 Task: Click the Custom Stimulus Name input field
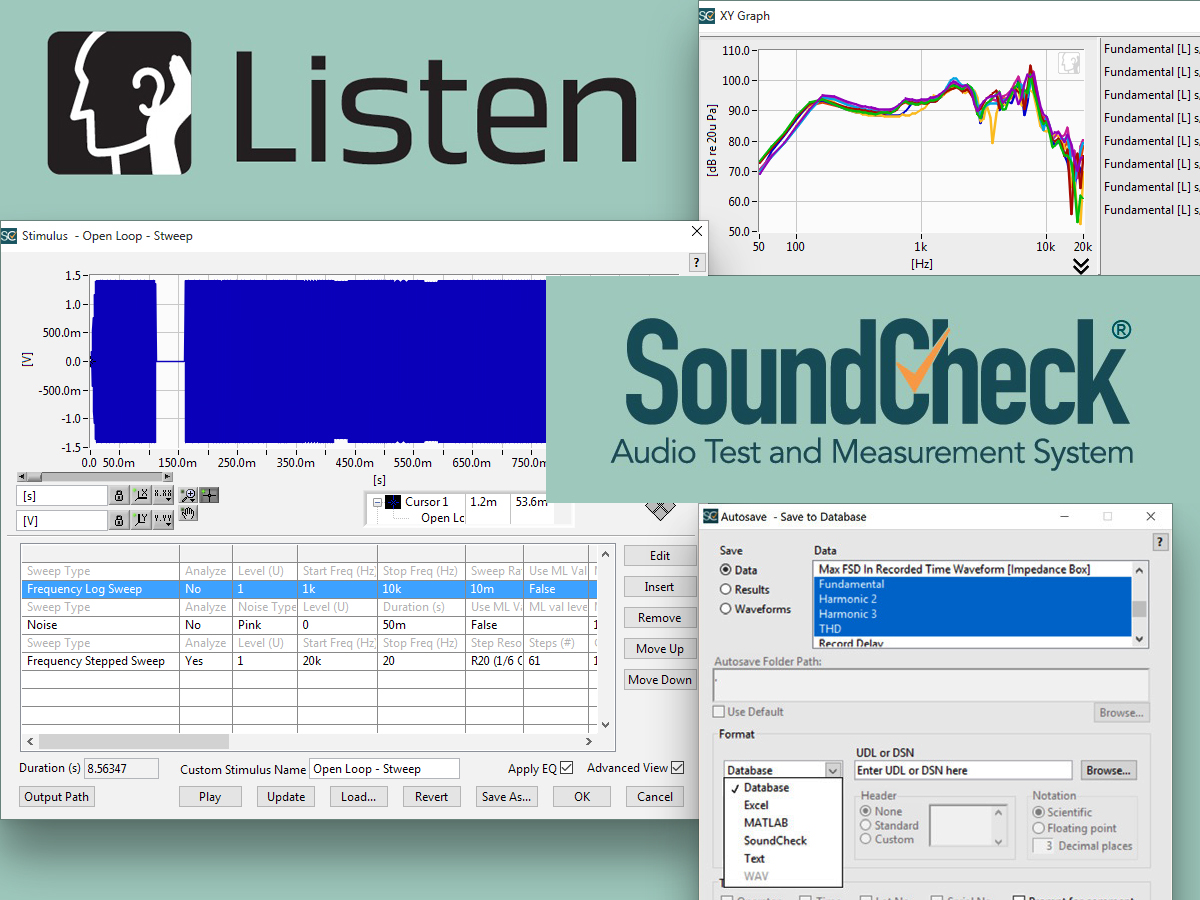385,768
